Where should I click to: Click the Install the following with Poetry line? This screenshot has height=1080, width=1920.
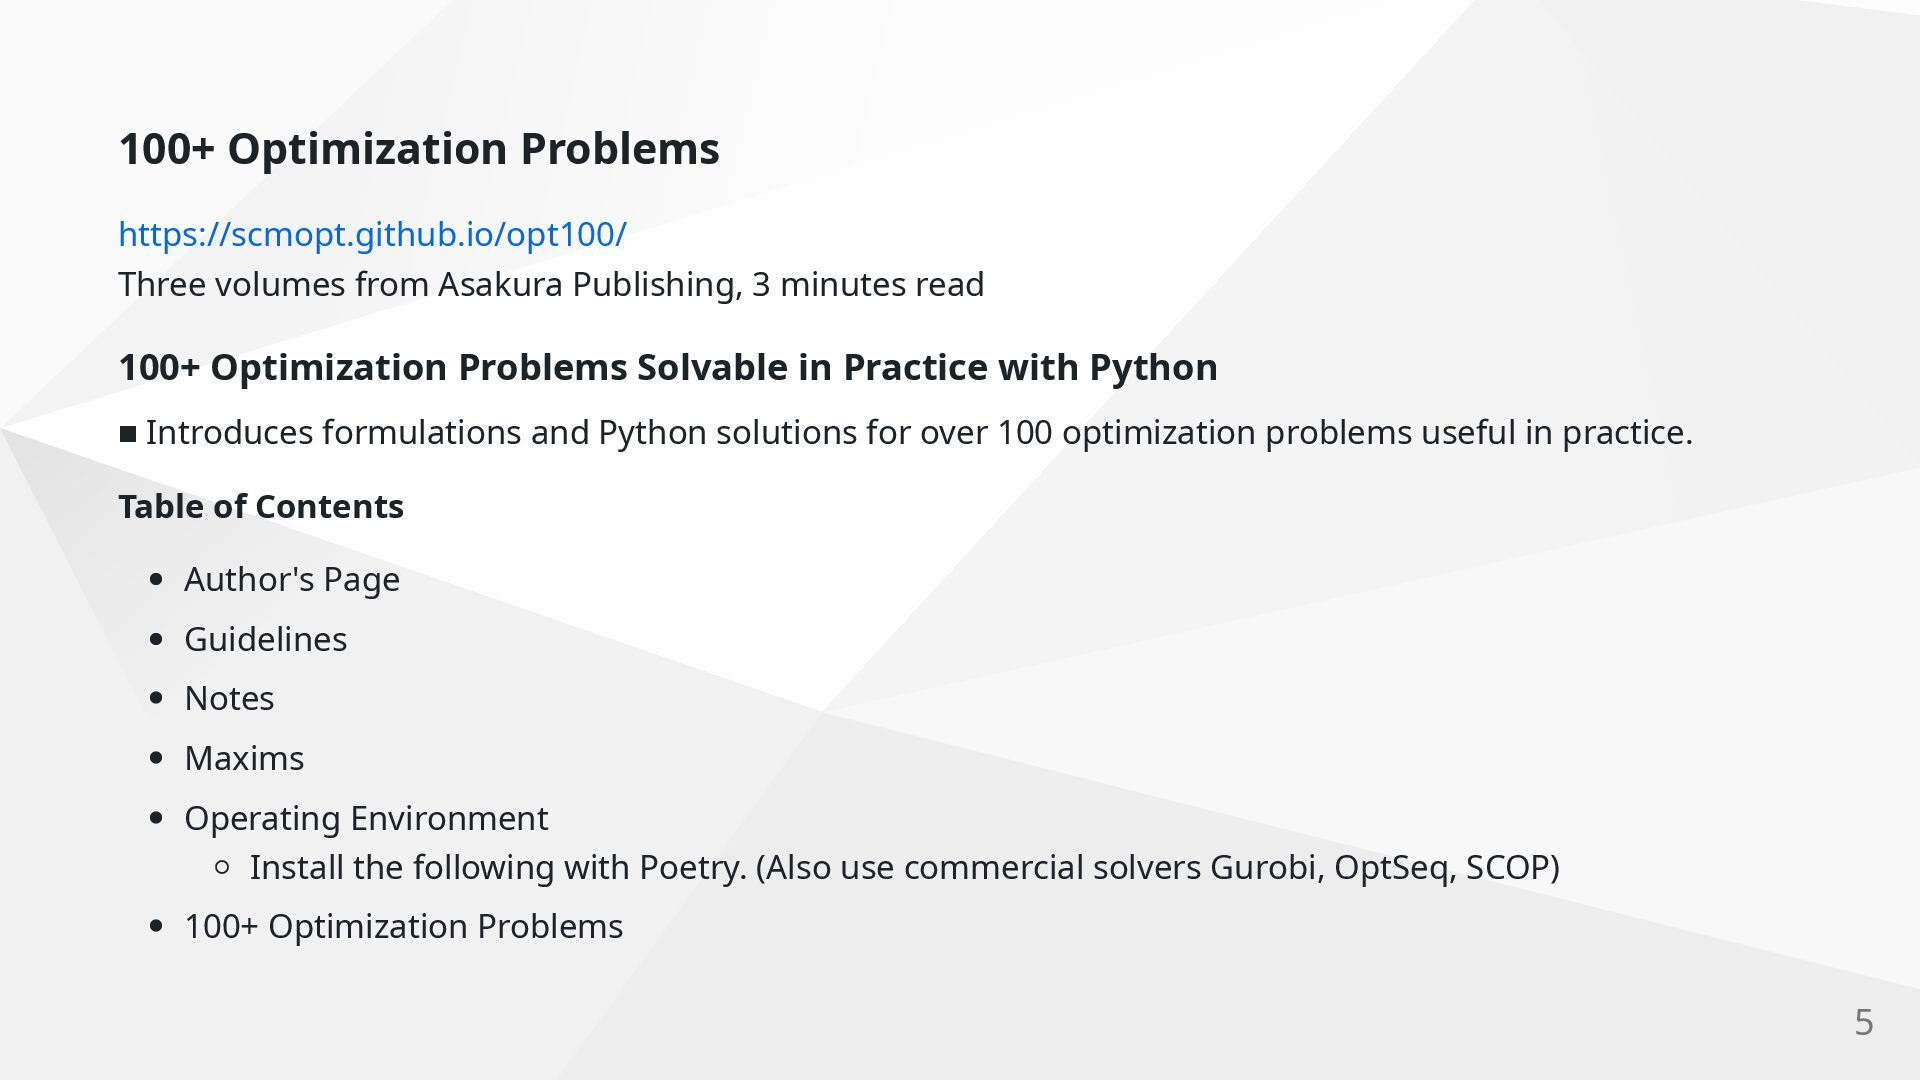[904, 868]
